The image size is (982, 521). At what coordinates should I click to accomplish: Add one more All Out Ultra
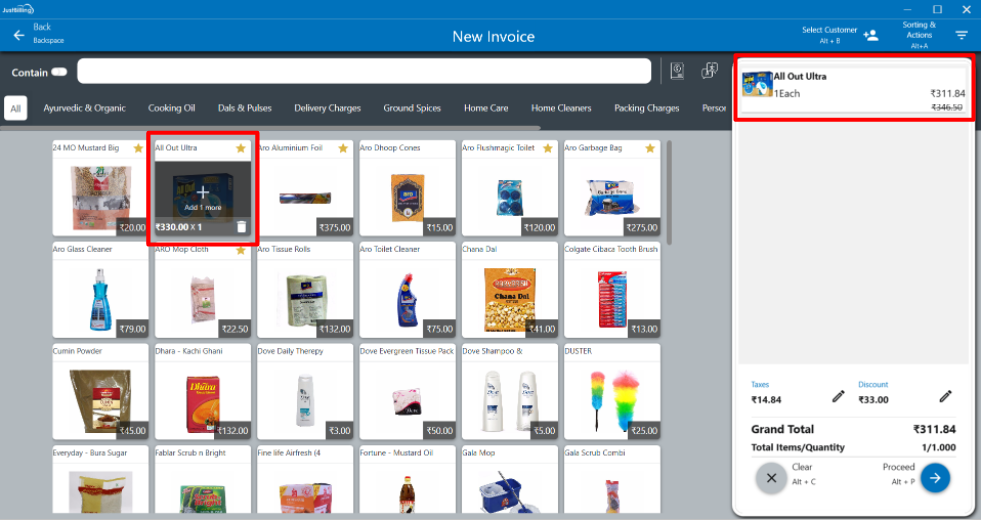tap(203, 193)
